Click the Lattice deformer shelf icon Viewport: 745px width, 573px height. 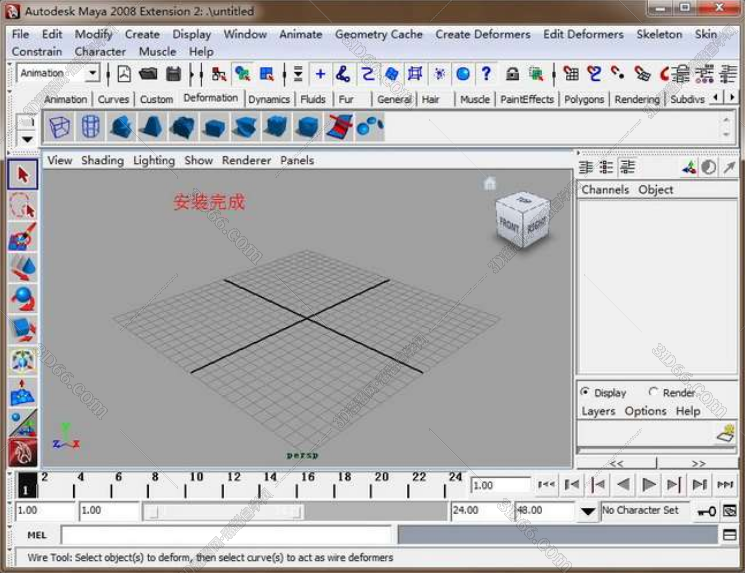tap(60, 127)
